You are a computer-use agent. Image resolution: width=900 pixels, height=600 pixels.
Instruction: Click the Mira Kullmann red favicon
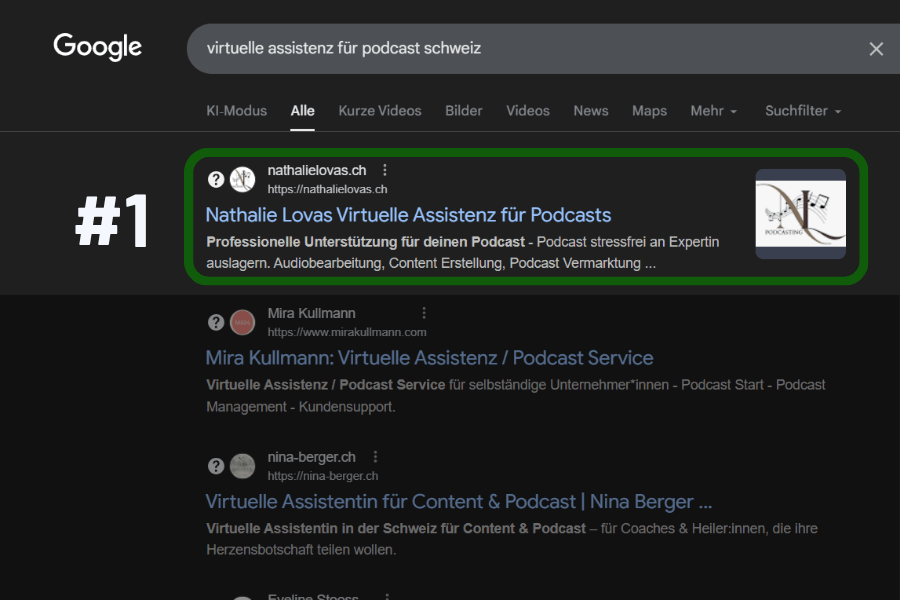243,323
